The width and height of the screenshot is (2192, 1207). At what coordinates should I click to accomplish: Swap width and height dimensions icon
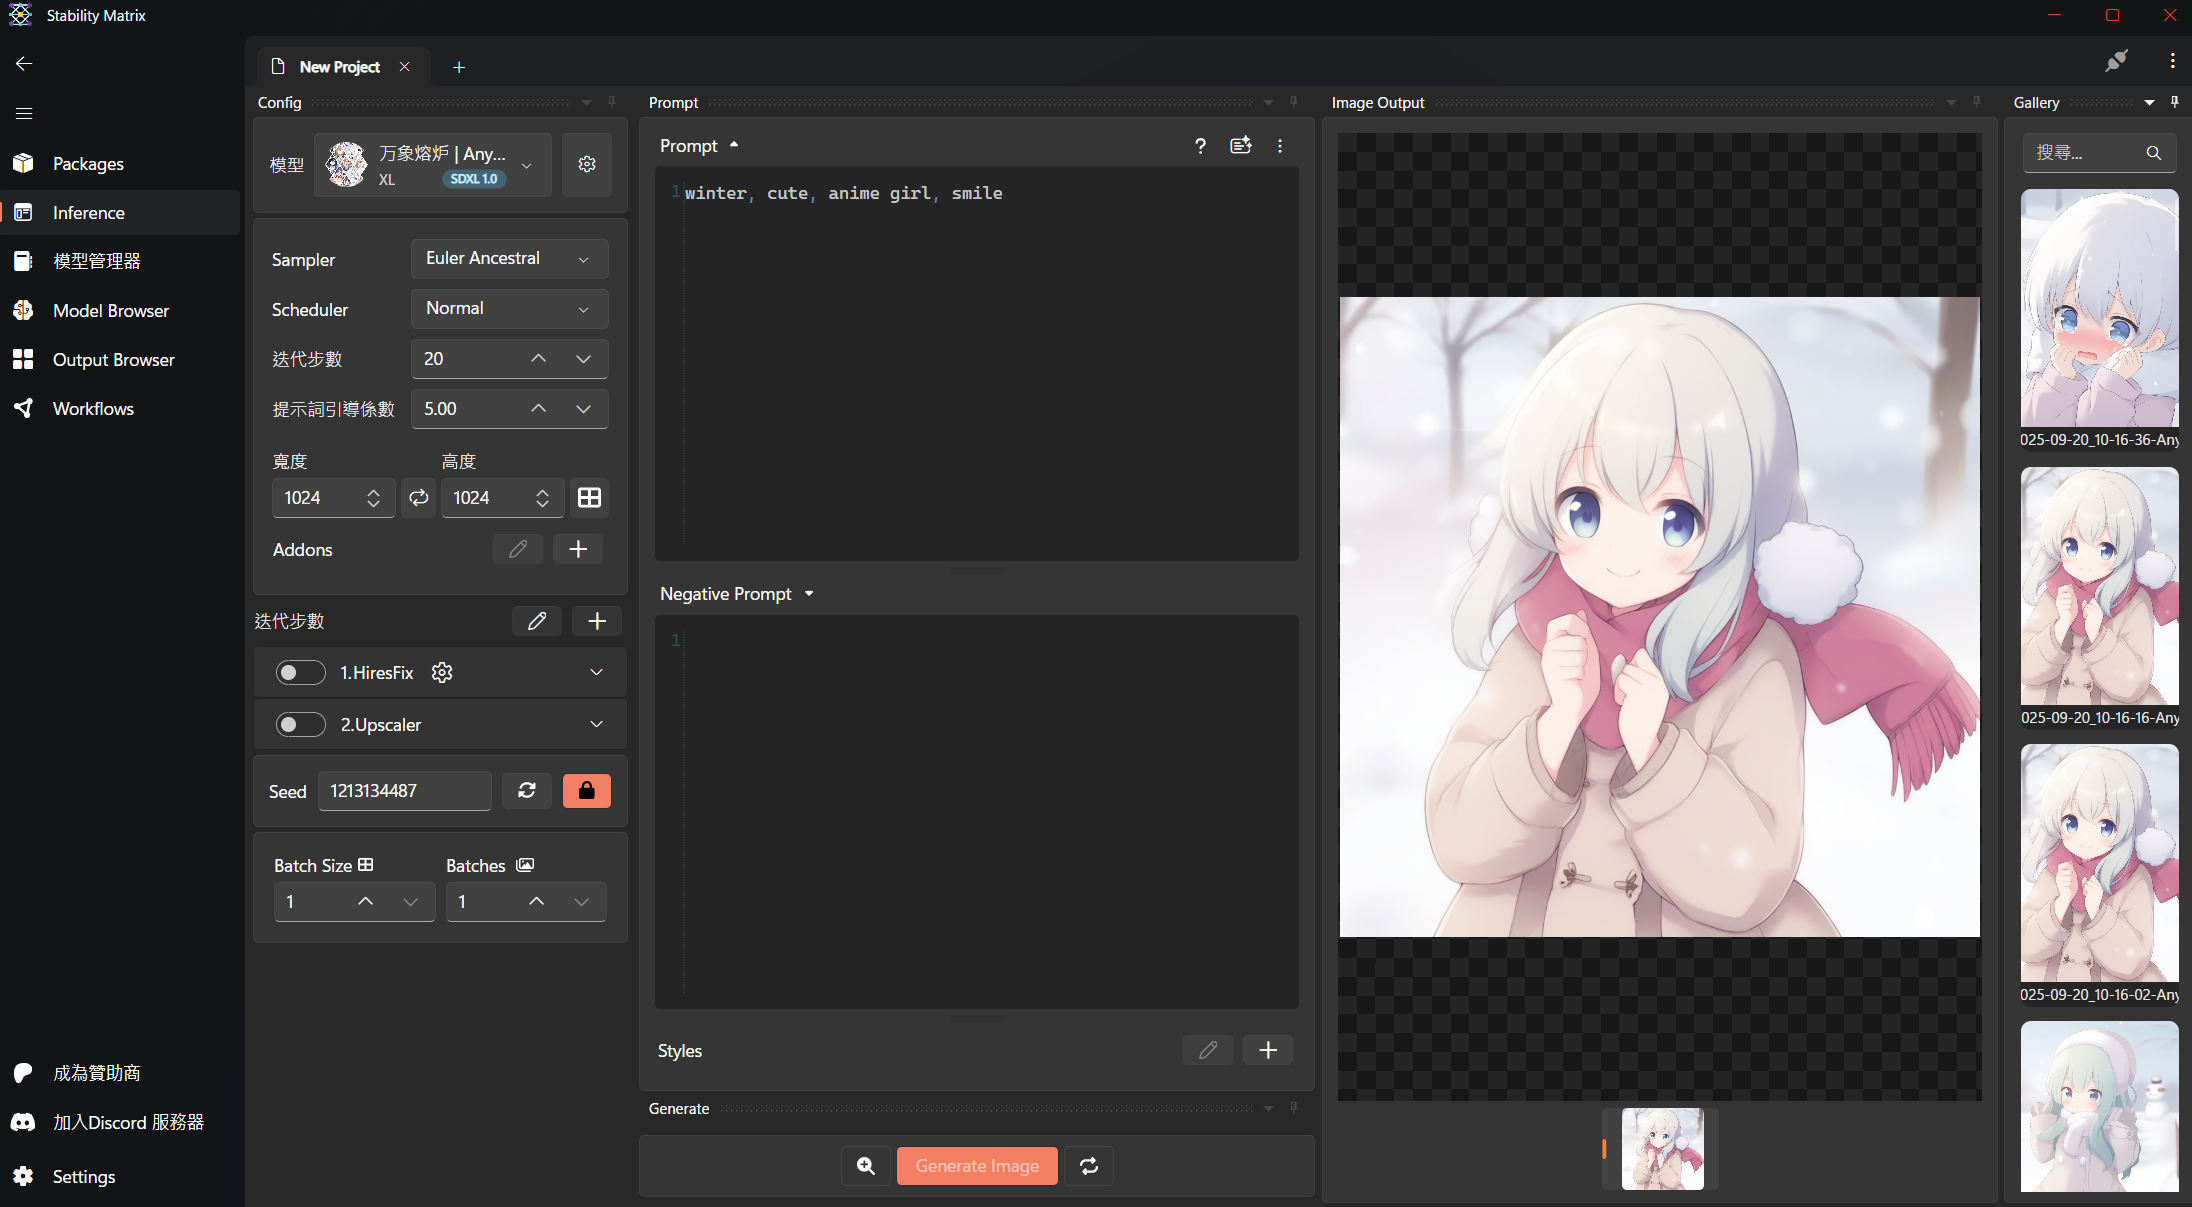click(419, 498)
